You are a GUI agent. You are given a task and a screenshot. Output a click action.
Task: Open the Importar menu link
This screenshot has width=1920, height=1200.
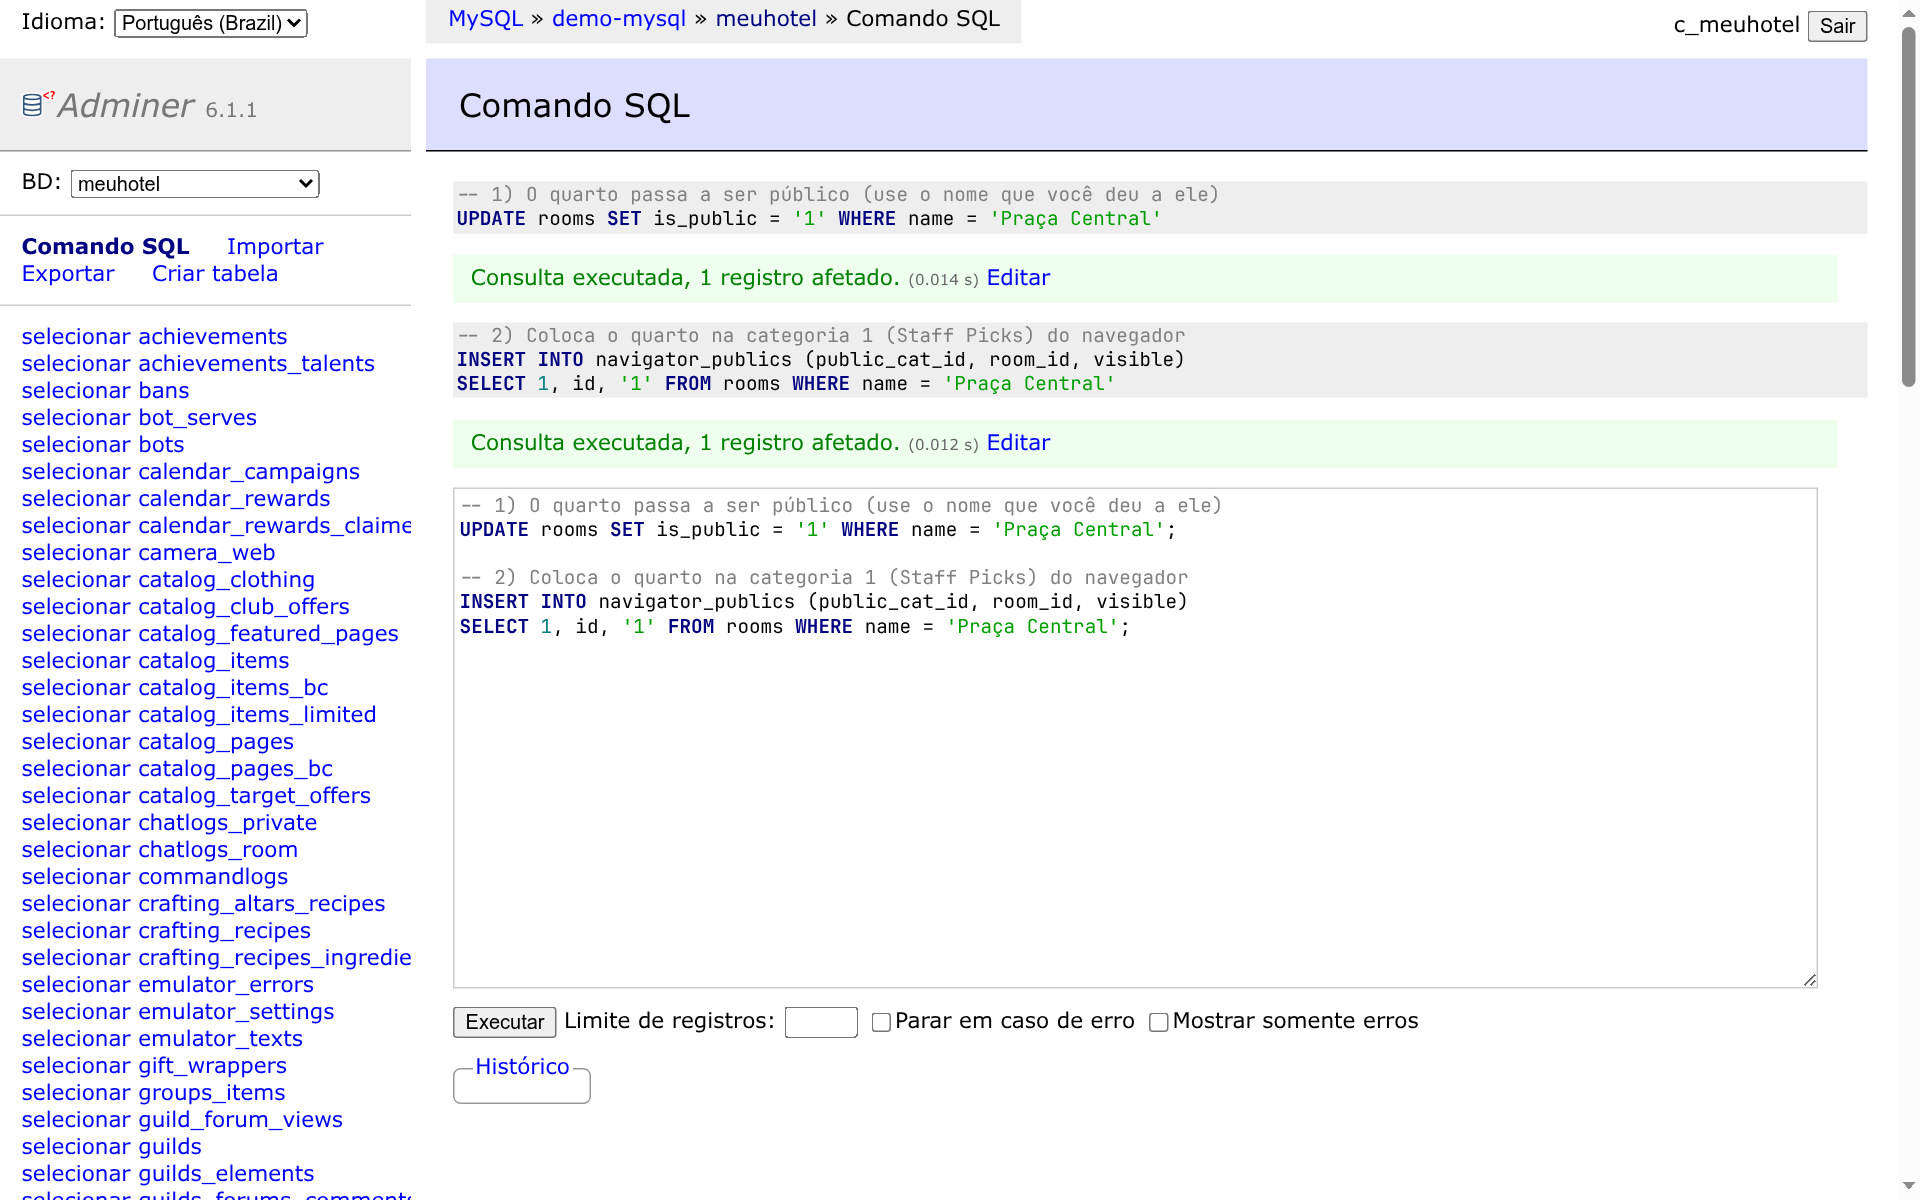click(275, 246)
